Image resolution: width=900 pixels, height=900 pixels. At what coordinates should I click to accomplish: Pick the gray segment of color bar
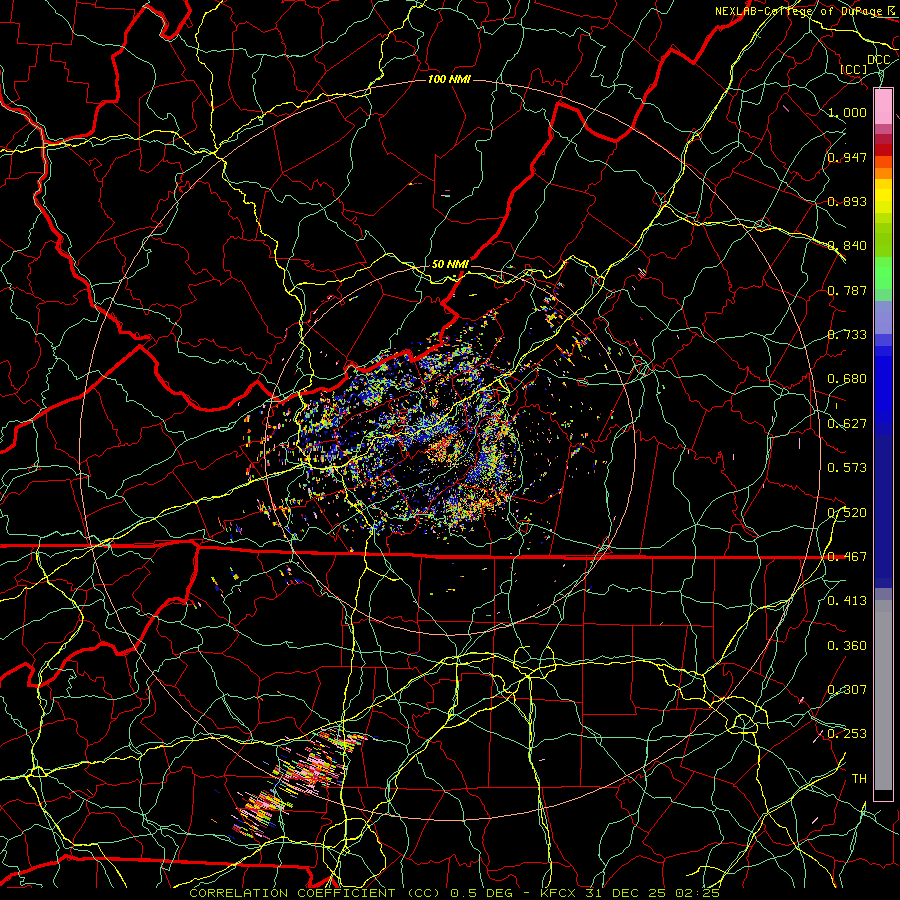click(x=883, y=695)
